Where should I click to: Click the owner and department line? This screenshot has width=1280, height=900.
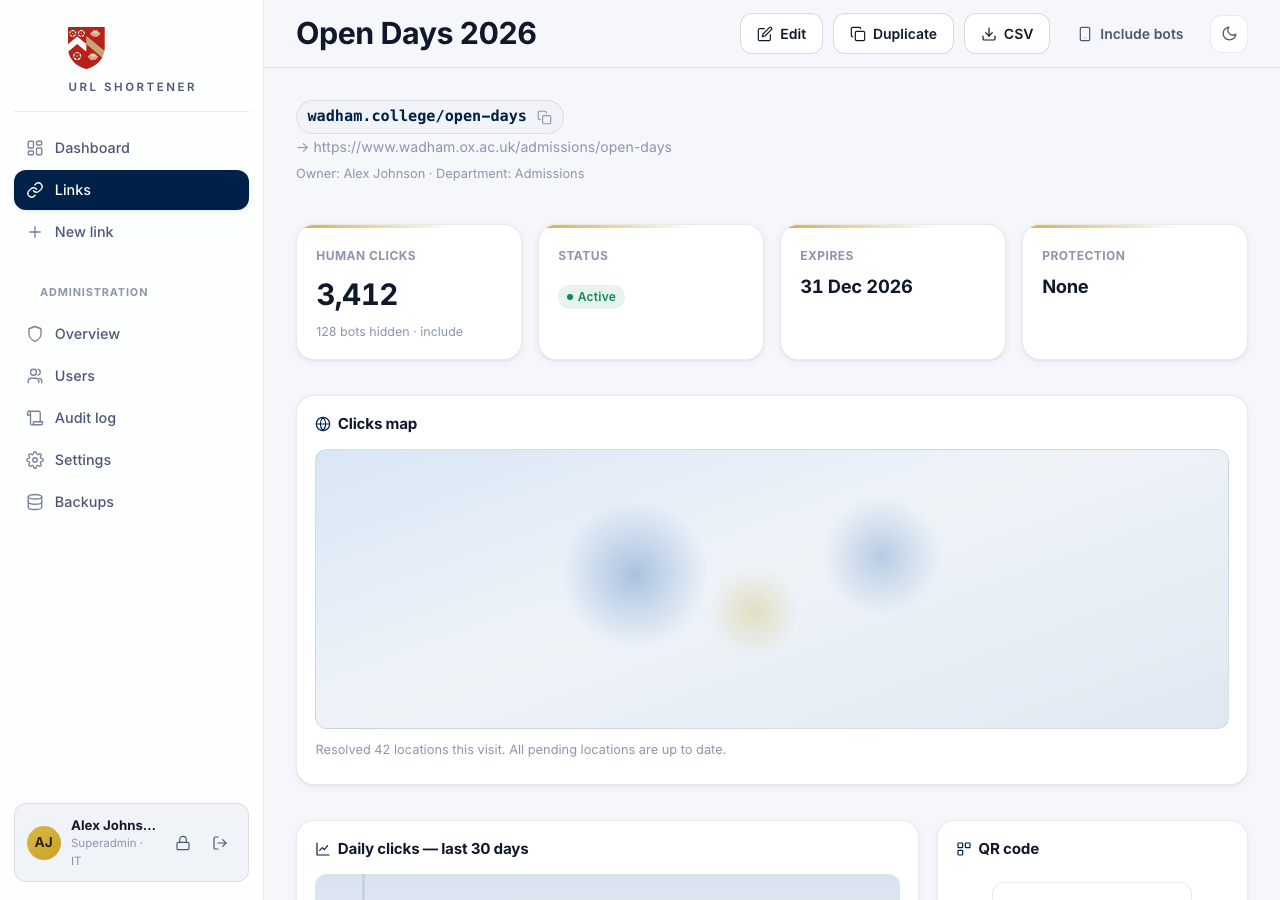tap(440, 173)
